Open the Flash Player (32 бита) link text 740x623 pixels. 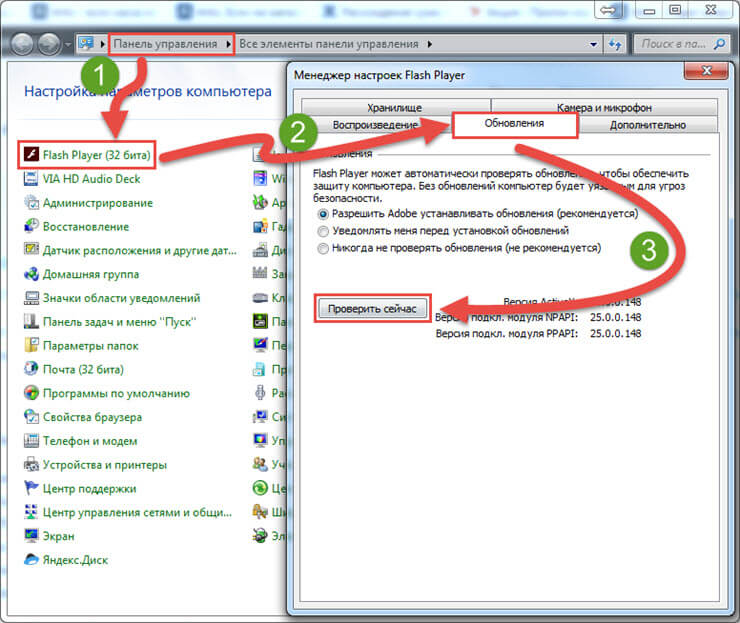97,155
